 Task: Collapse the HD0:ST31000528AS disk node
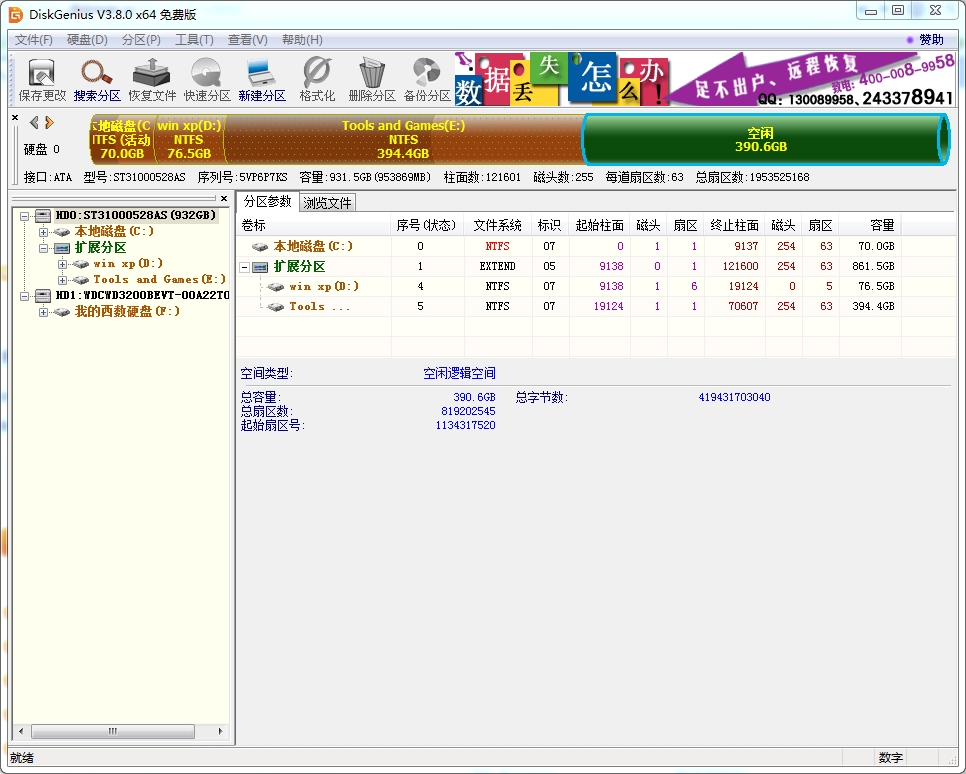[x=25, y=216]
